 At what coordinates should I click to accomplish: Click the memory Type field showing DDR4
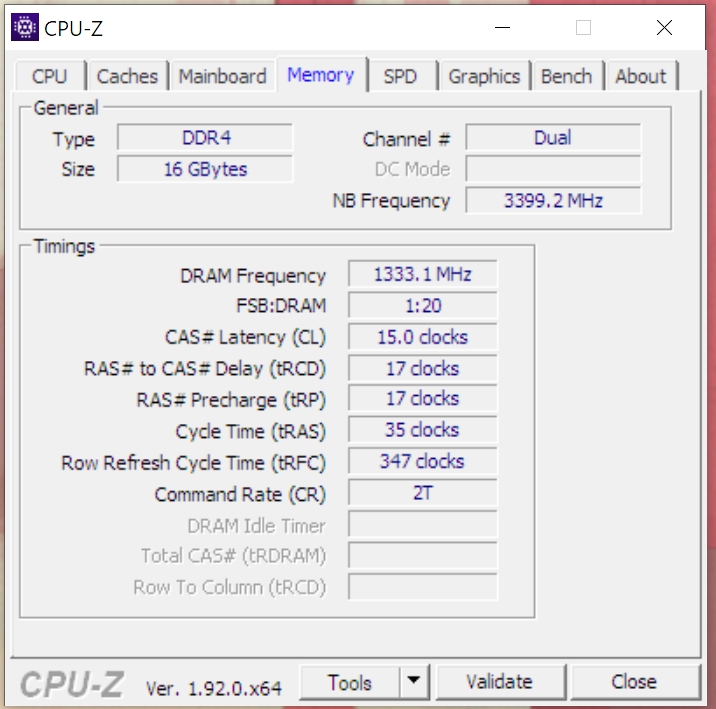(205, 137)
